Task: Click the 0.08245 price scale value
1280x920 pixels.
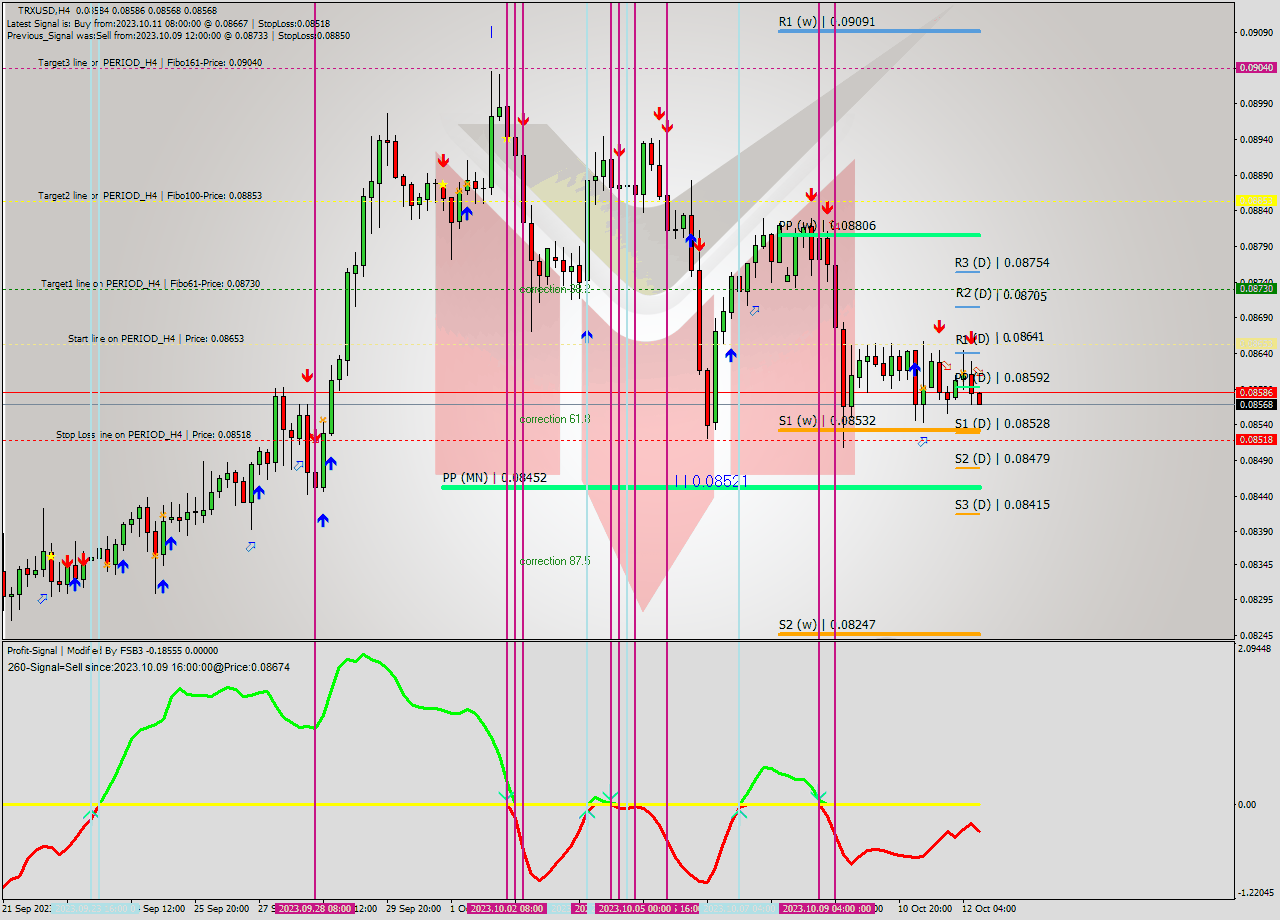Action: pos(1256,635)
